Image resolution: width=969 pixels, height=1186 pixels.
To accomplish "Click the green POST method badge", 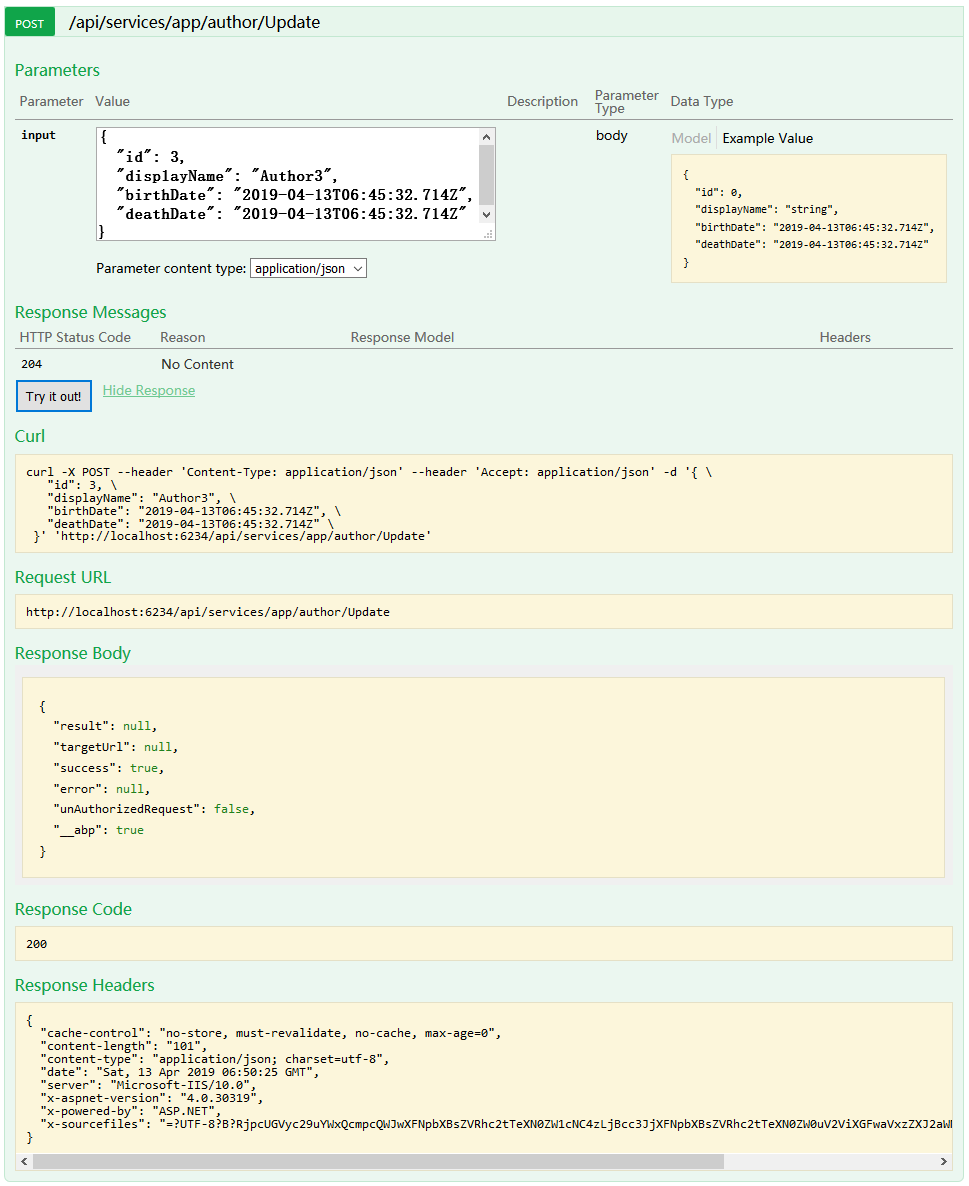I will tap(30, 23).
